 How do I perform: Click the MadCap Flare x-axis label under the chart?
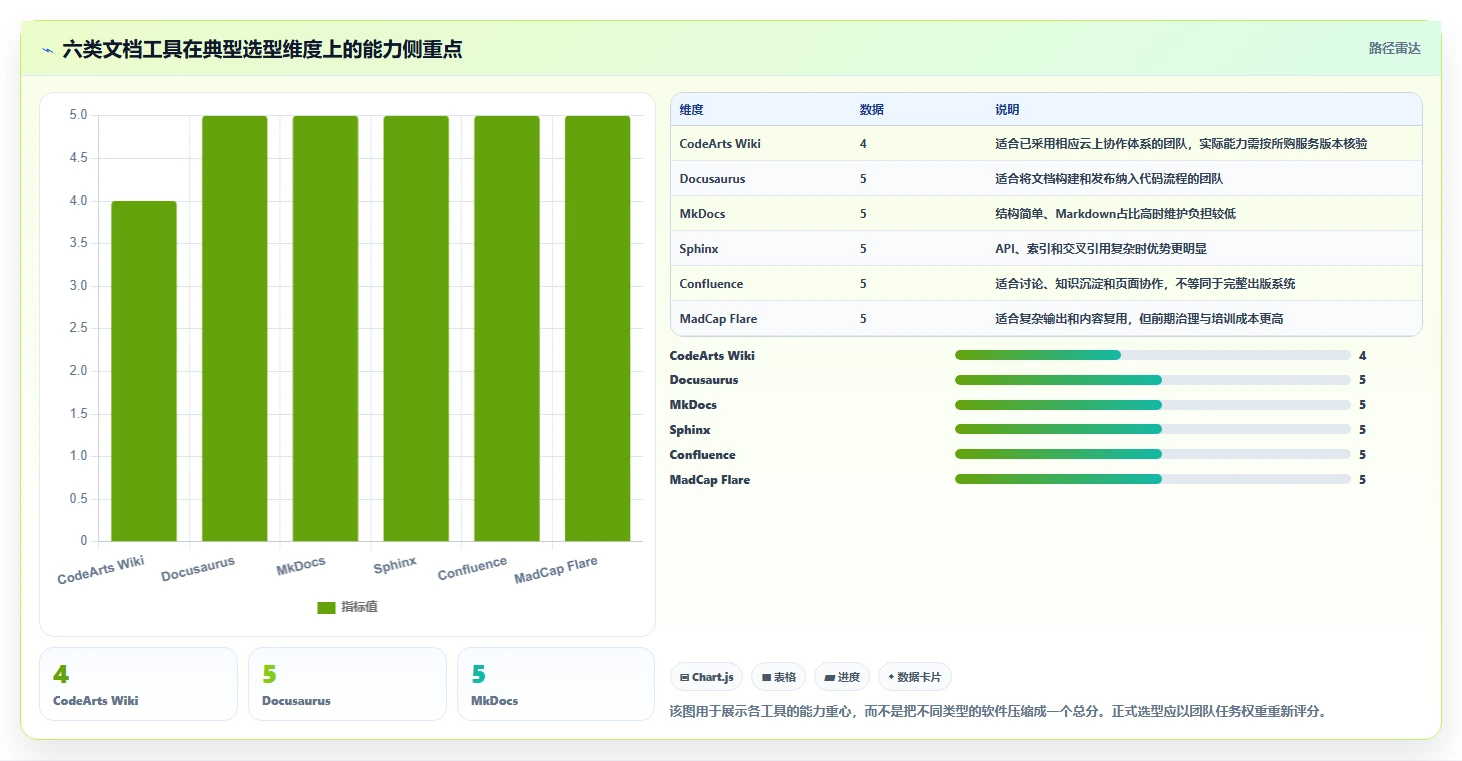click(x=556, y=570)
